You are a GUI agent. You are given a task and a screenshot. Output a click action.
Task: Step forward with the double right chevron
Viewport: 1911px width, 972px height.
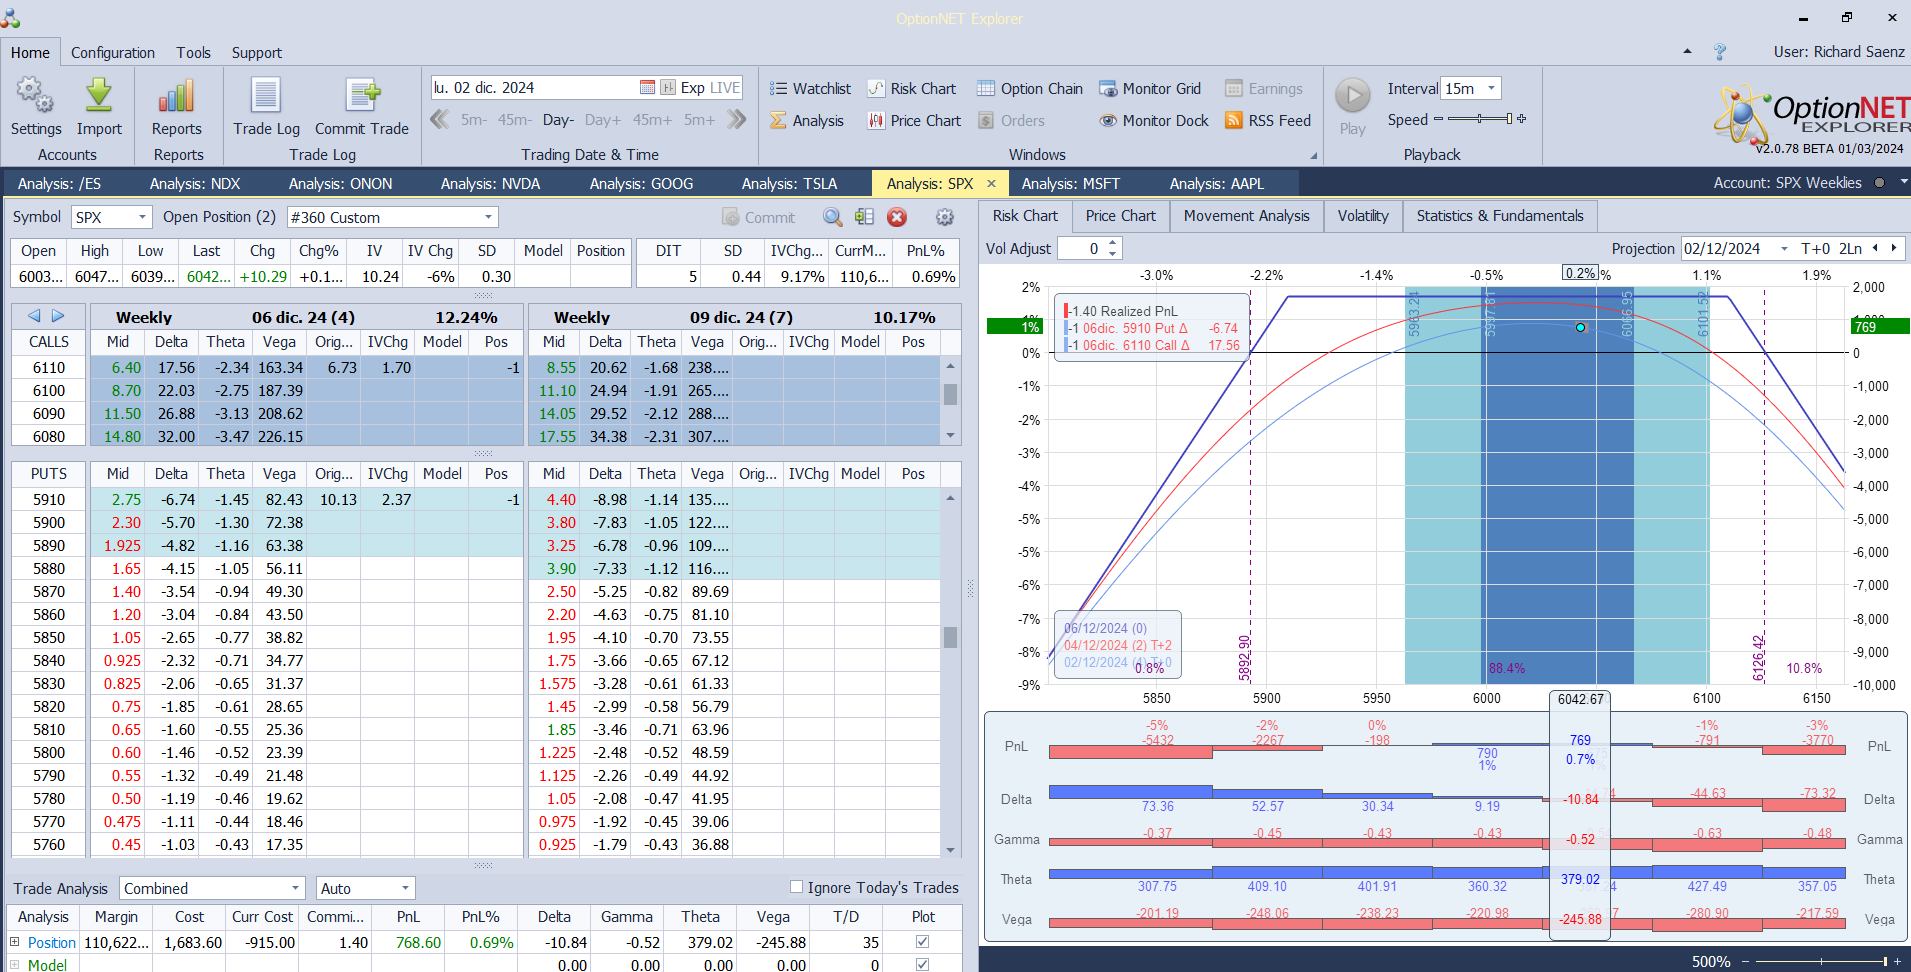[737, 120]
